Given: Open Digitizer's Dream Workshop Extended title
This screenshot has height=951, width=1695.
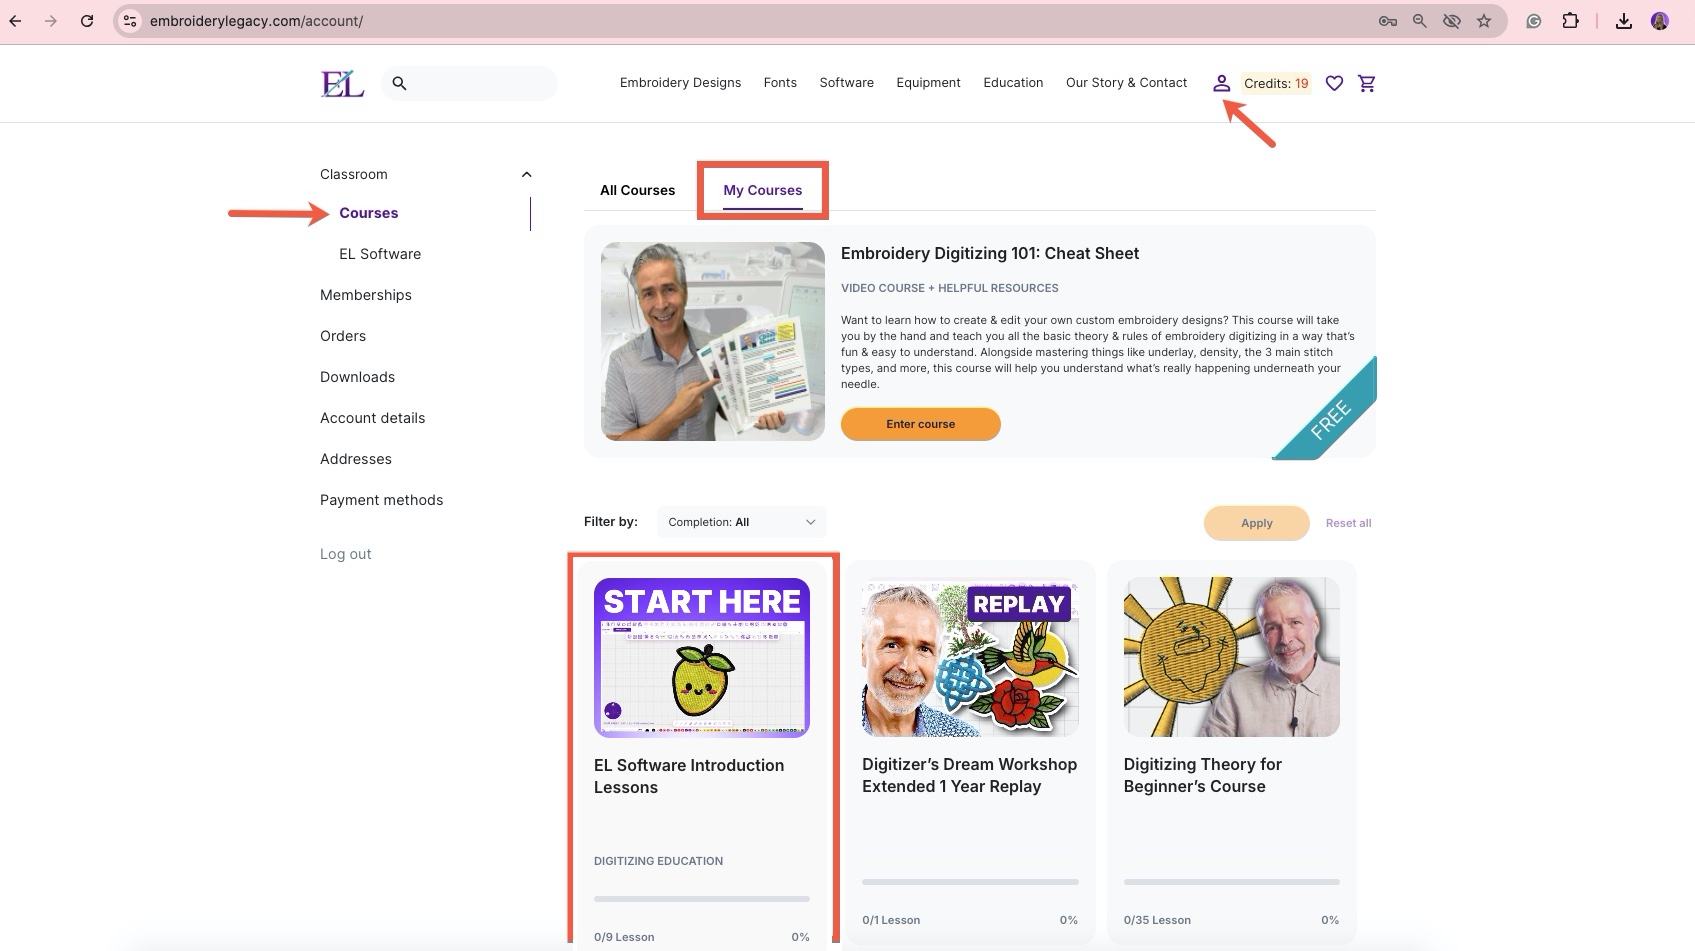Looking at the screenshot, I should (969, 775).
